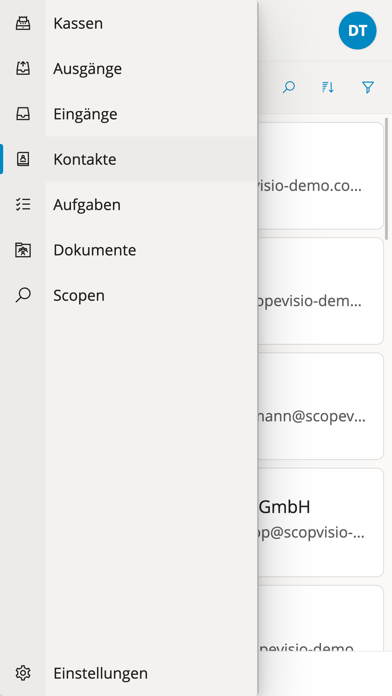
Task: Open contact card ending 'pevisio-dem...'
Action: click(320, 291)
